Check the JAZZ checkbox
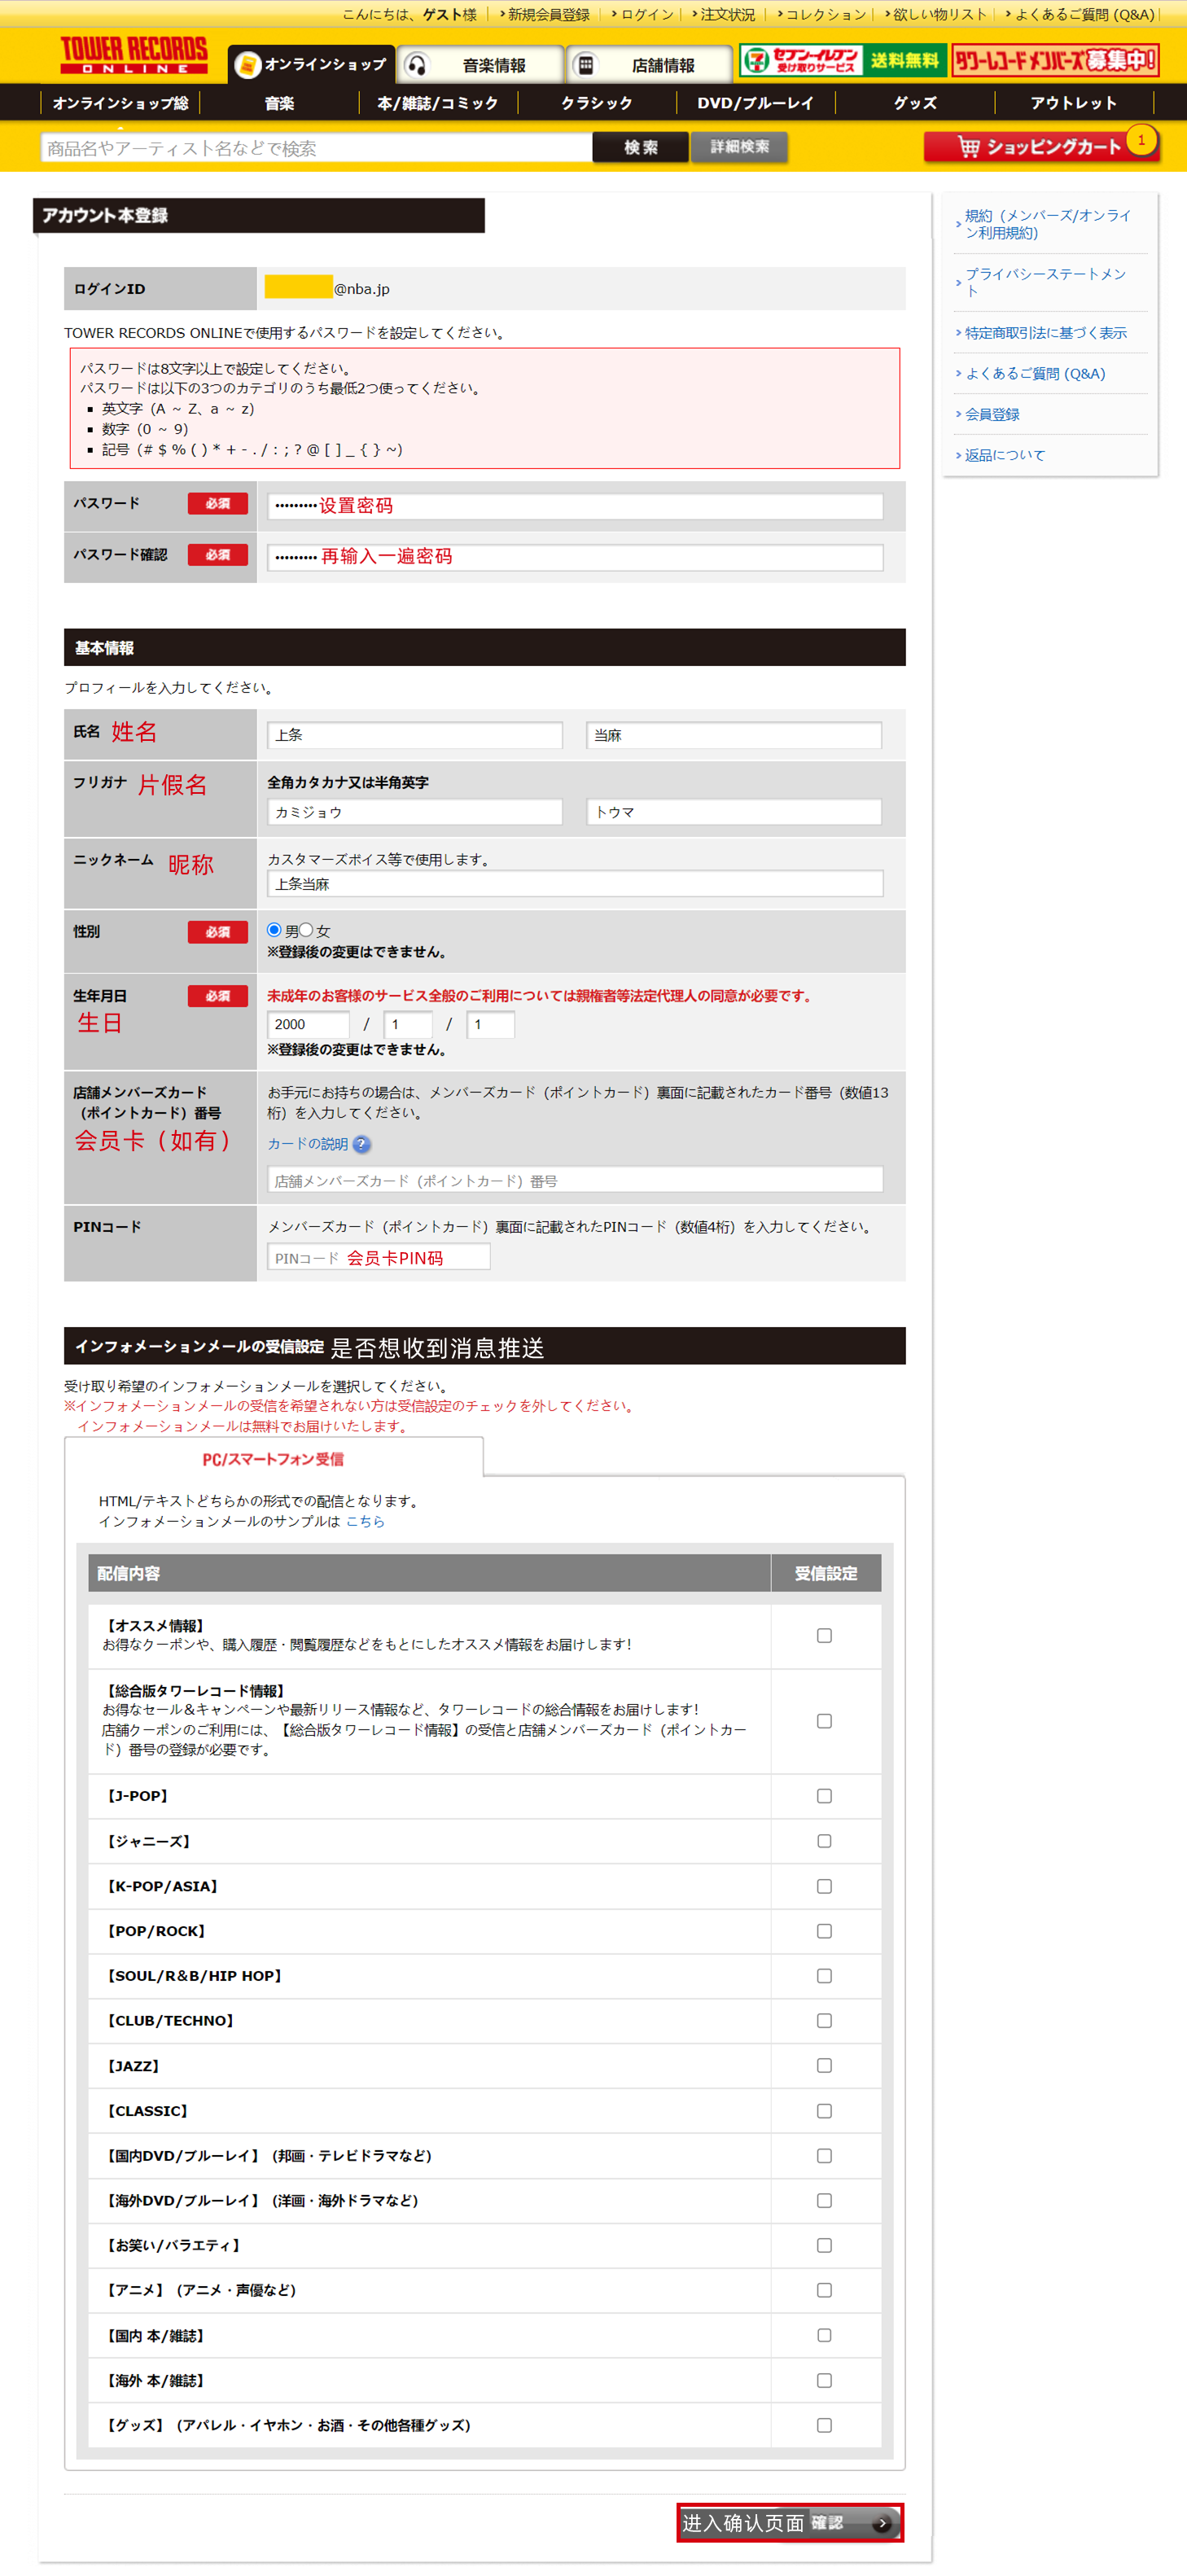 click(x=824, y=2065)
